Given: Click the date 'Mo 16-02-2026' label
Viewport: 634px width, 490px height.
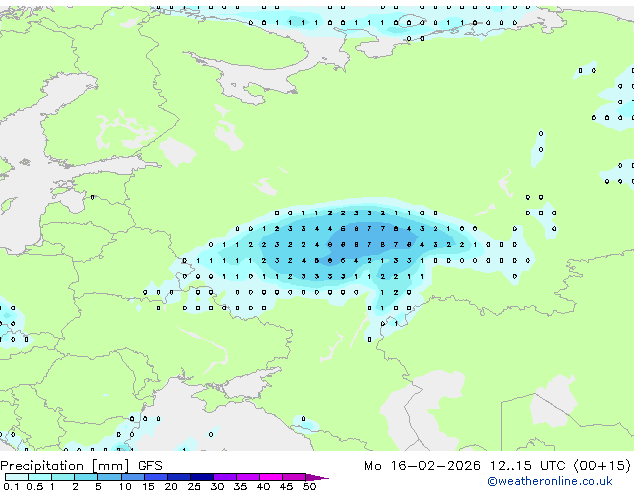Looking at the screenshot, I should click(x=422, y=466).
